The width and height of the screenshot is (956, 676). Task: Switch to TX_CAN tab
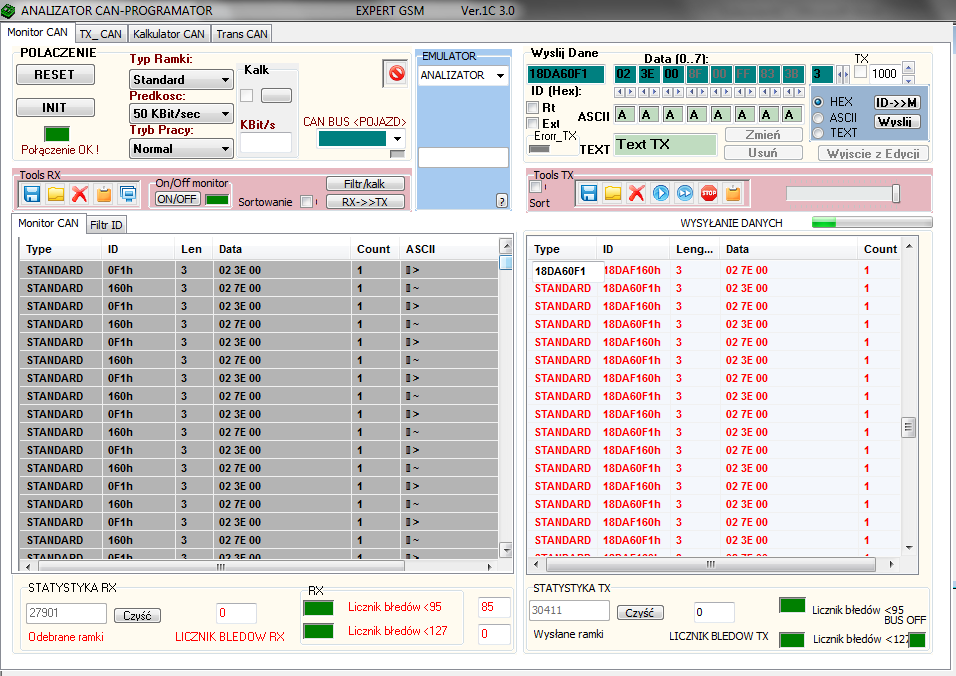click(x=101, y=34)
